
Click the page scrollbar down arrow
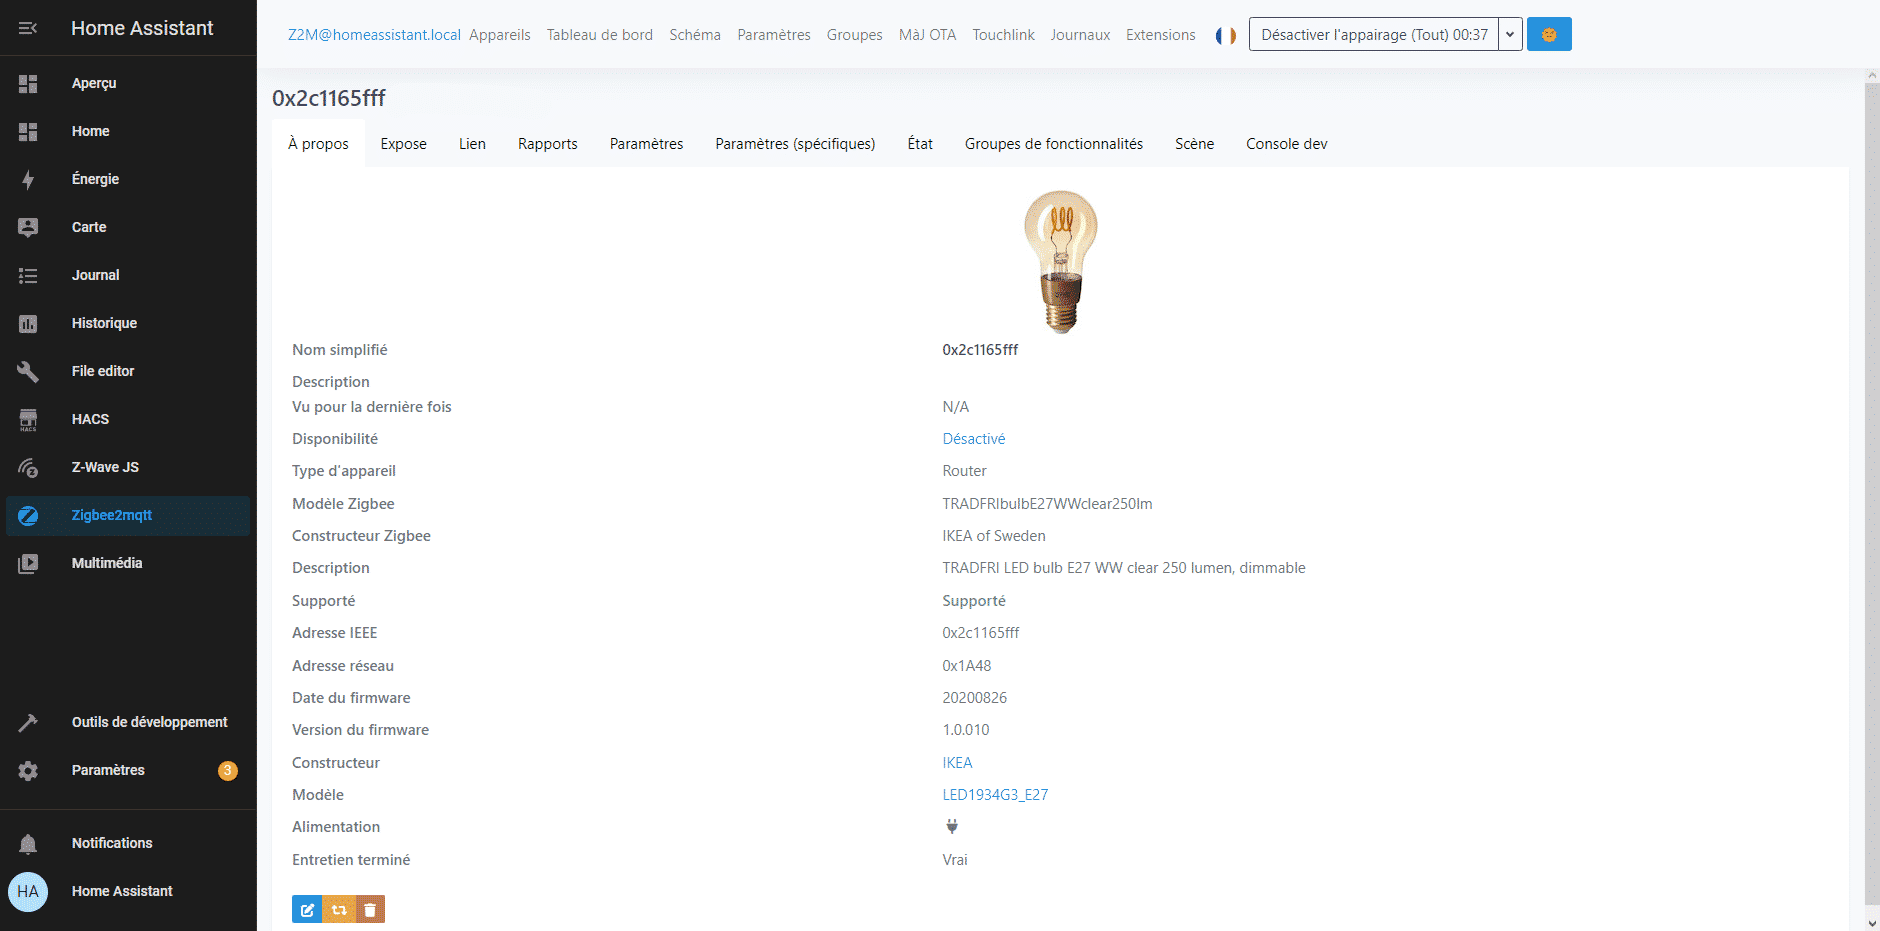click(1872, 923)
